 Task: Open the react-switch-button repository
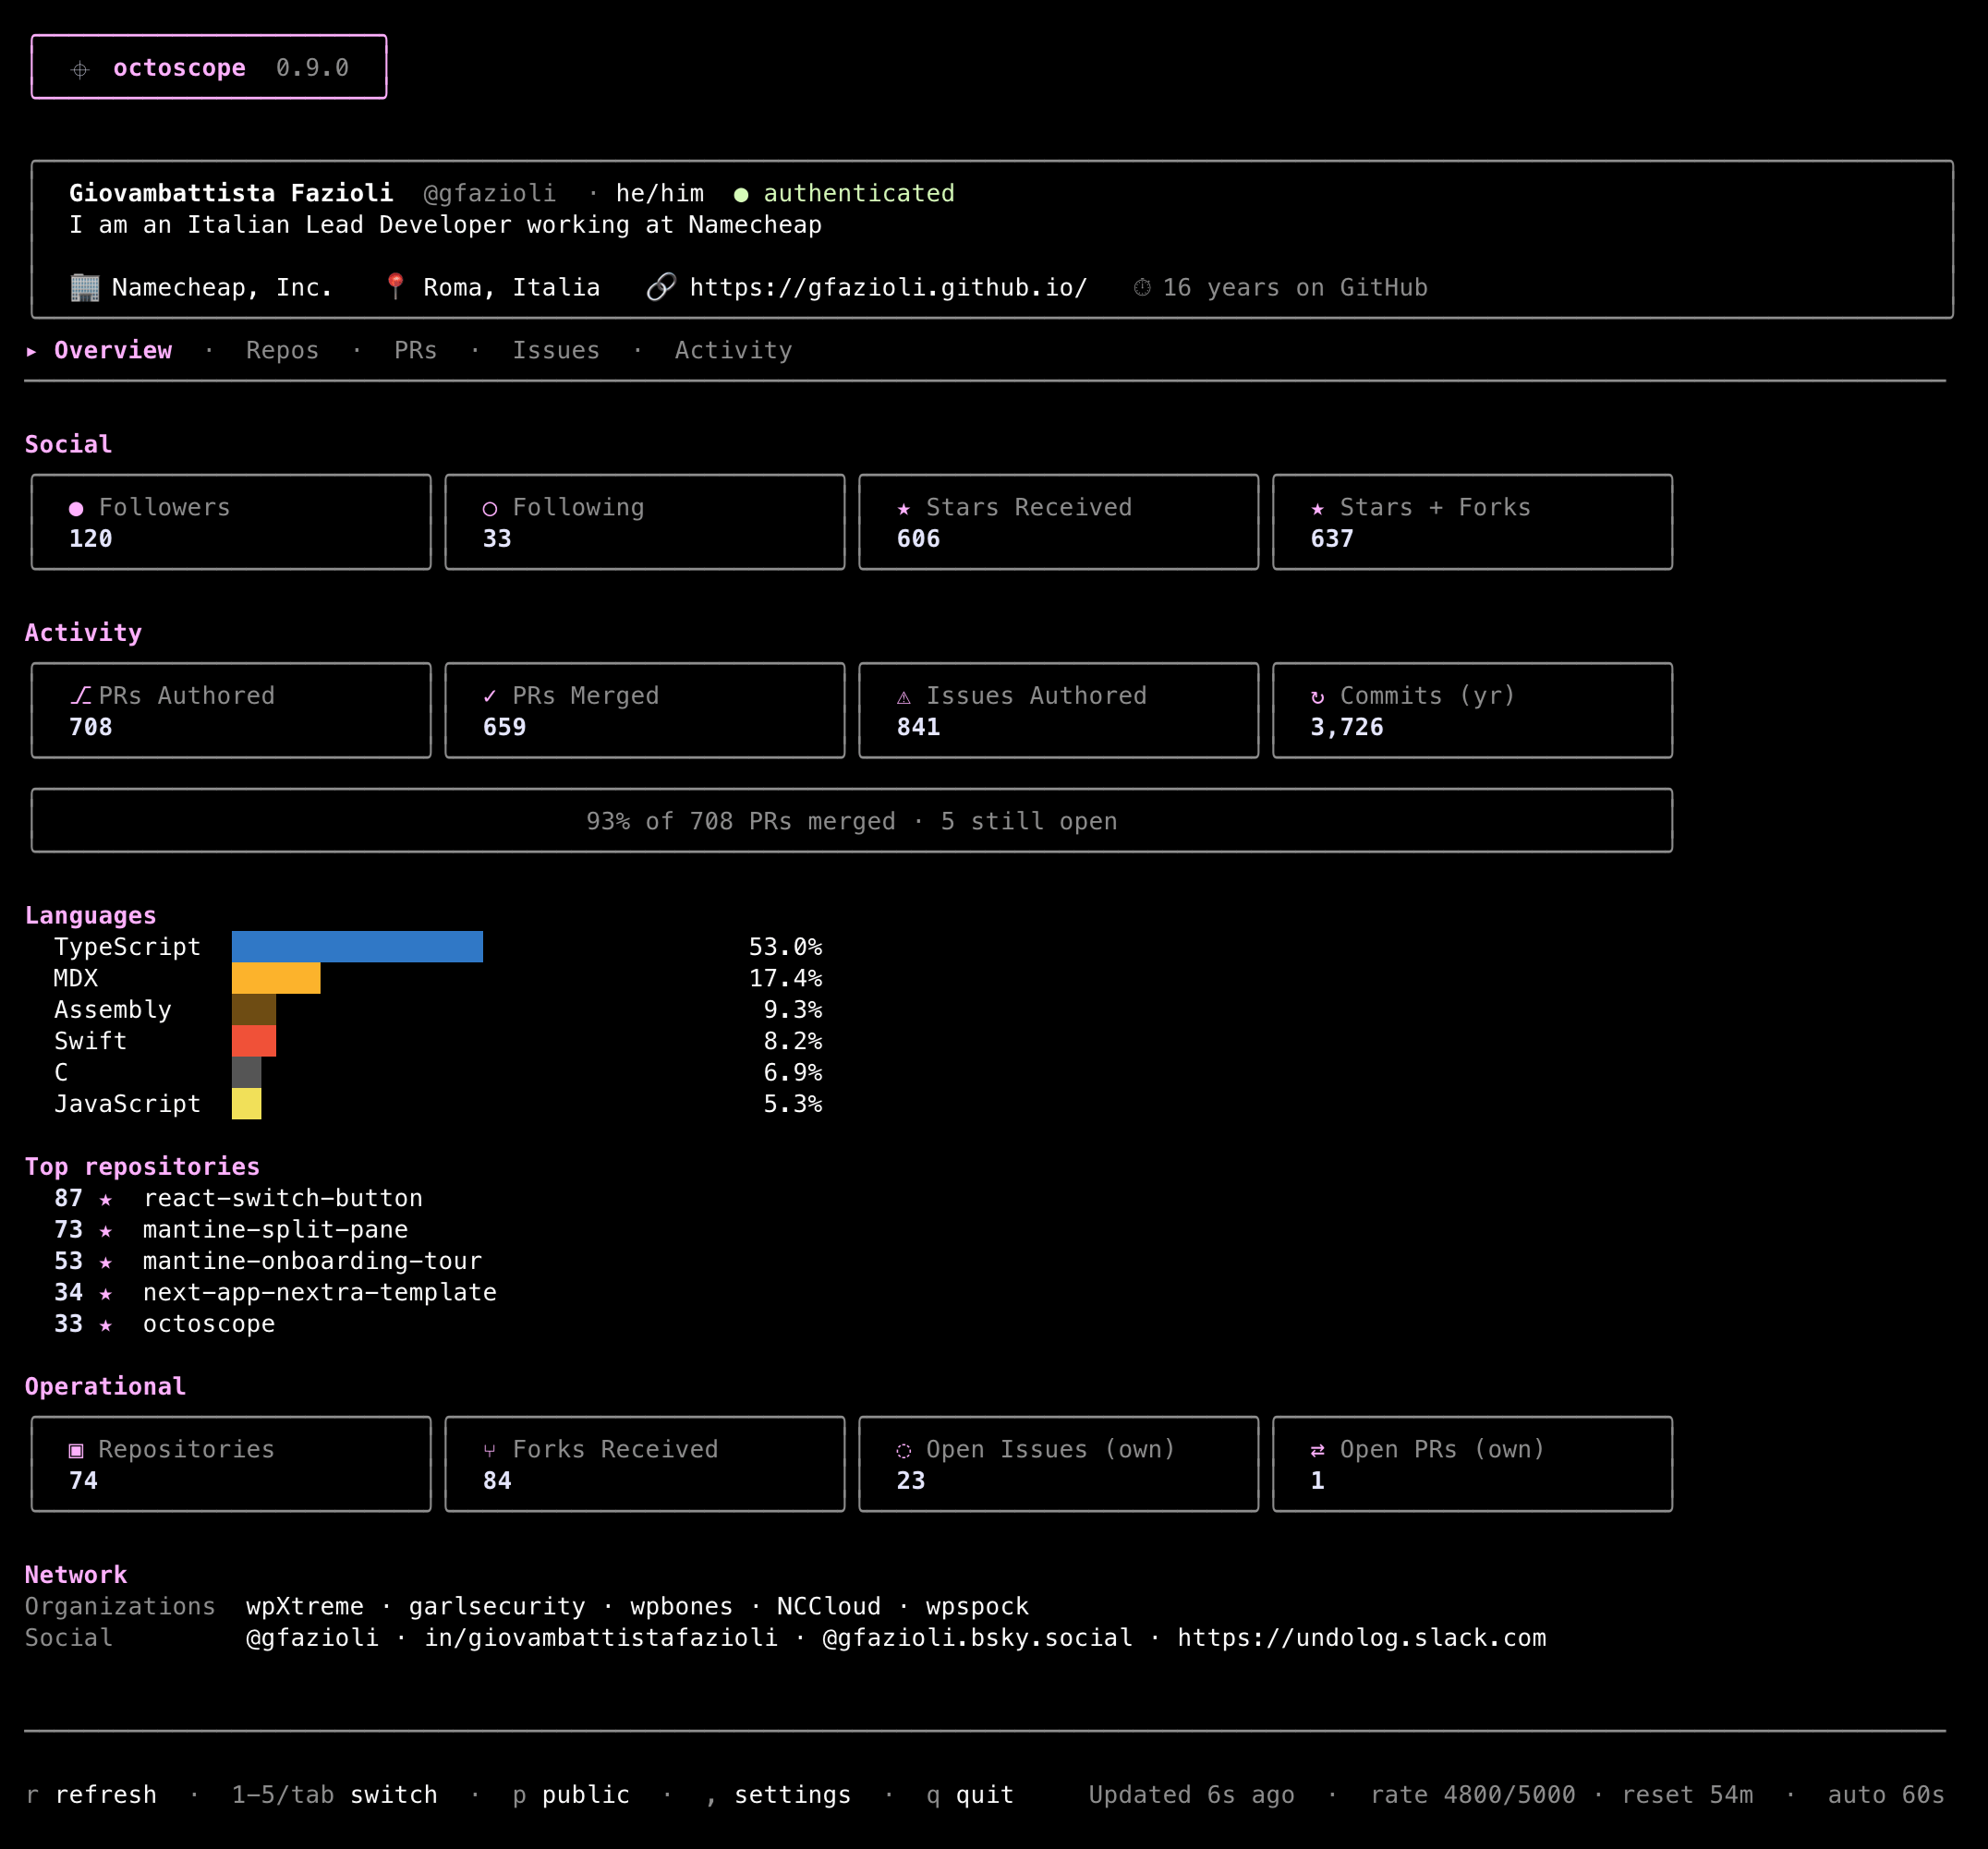coord(283,1198)
